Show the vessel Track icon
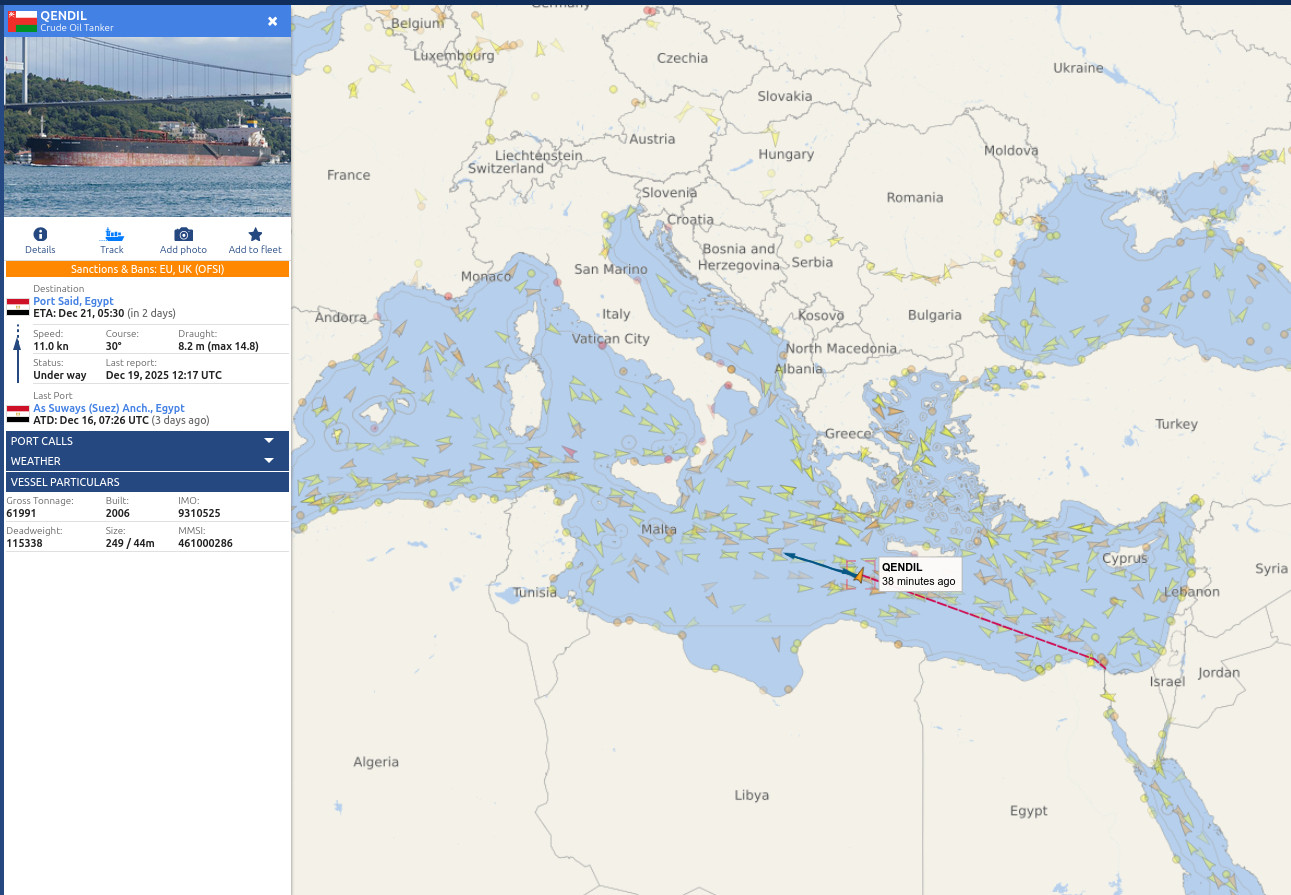 (112, 234)
